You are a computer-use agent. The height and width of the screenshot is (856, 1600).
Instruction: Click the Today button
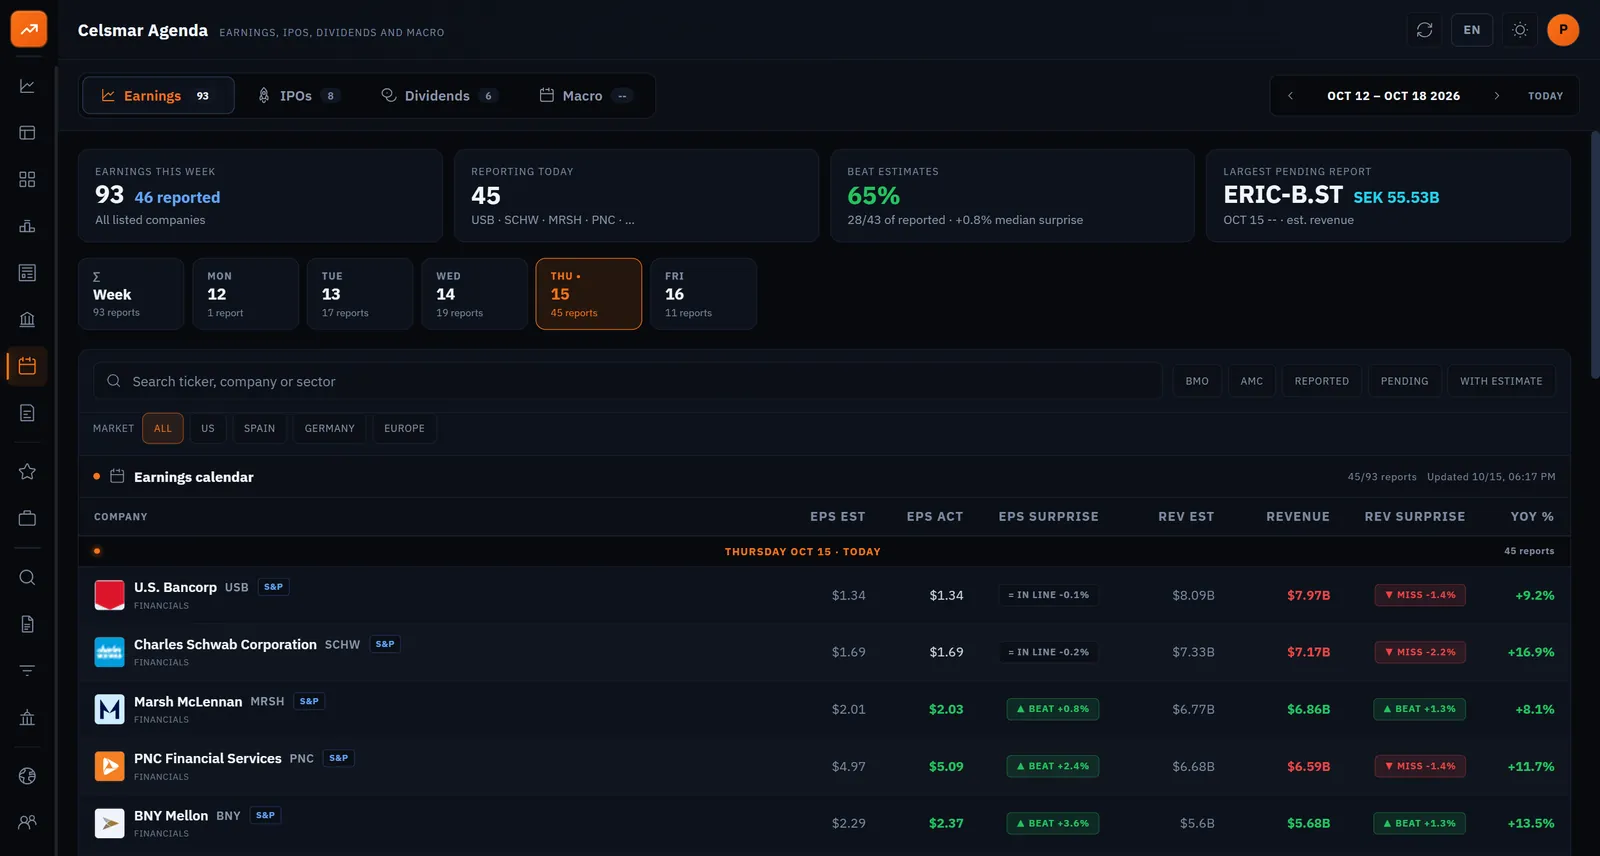click(x=1545, y=96)
